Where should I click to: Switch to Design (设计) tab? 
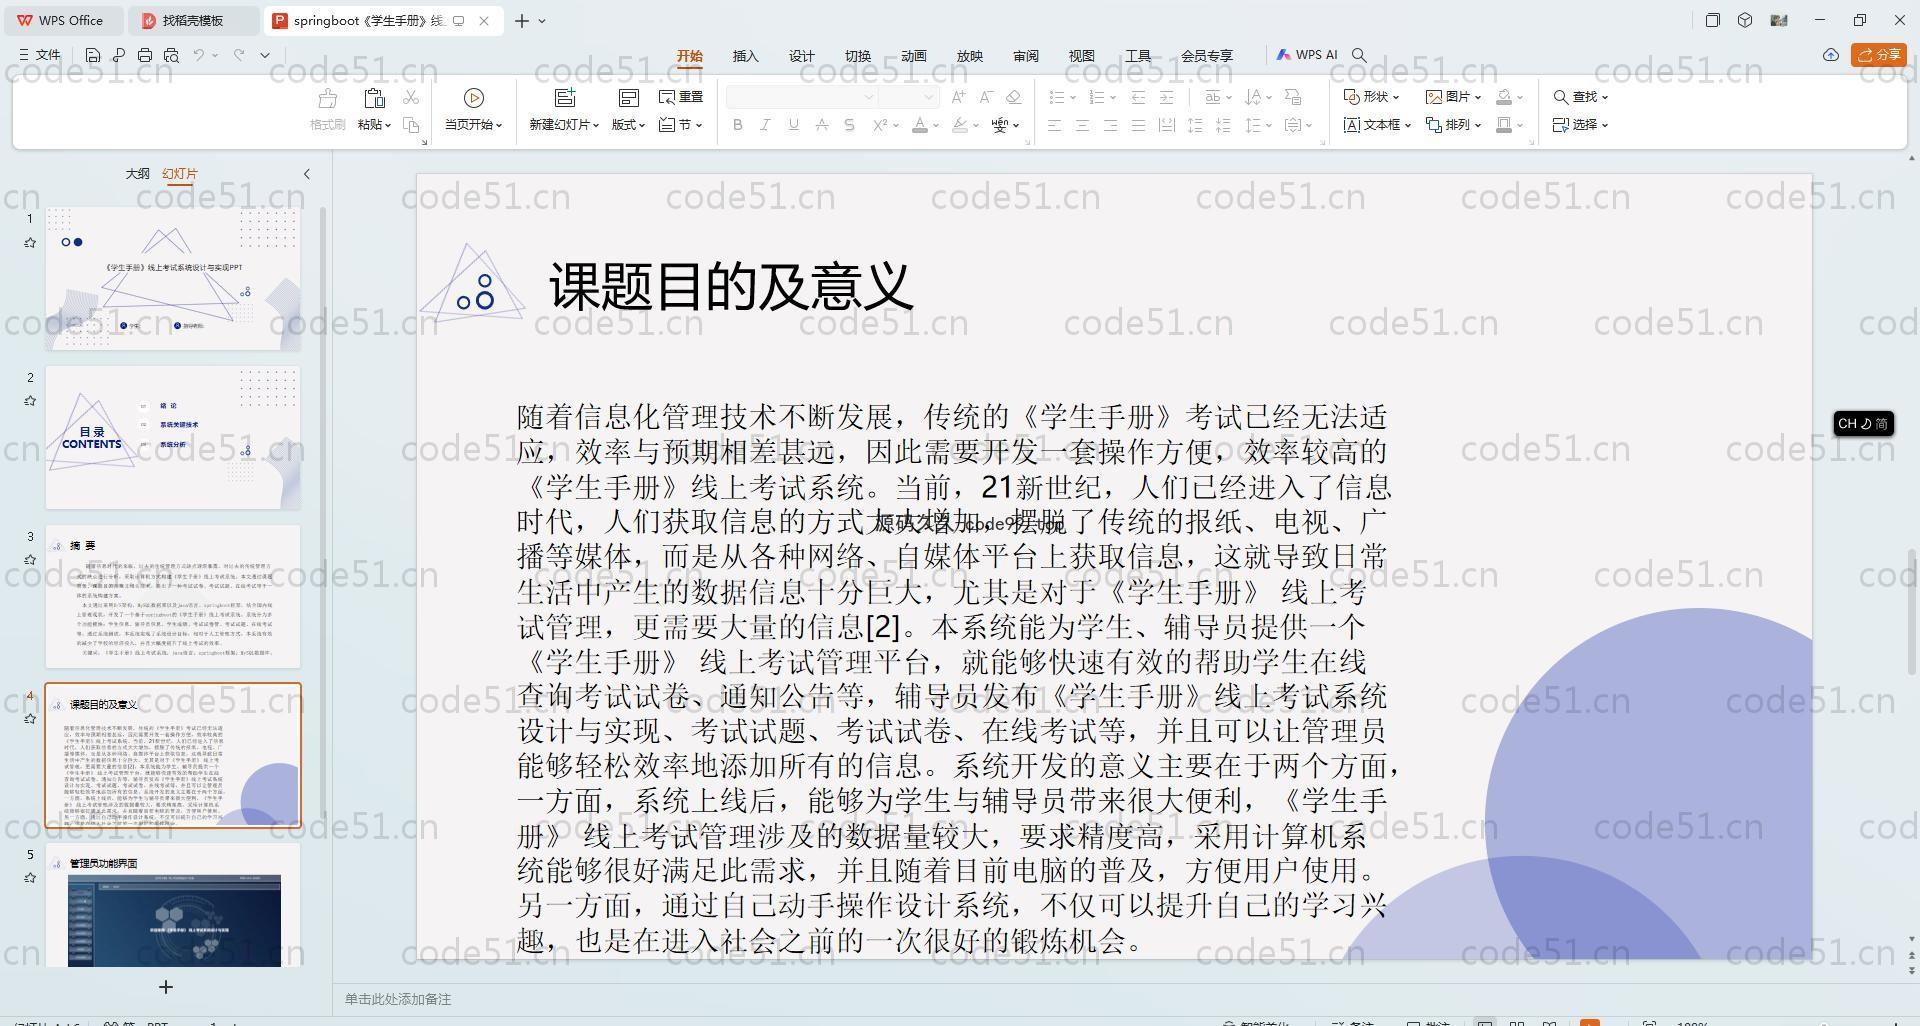click(x=802, y=56)
